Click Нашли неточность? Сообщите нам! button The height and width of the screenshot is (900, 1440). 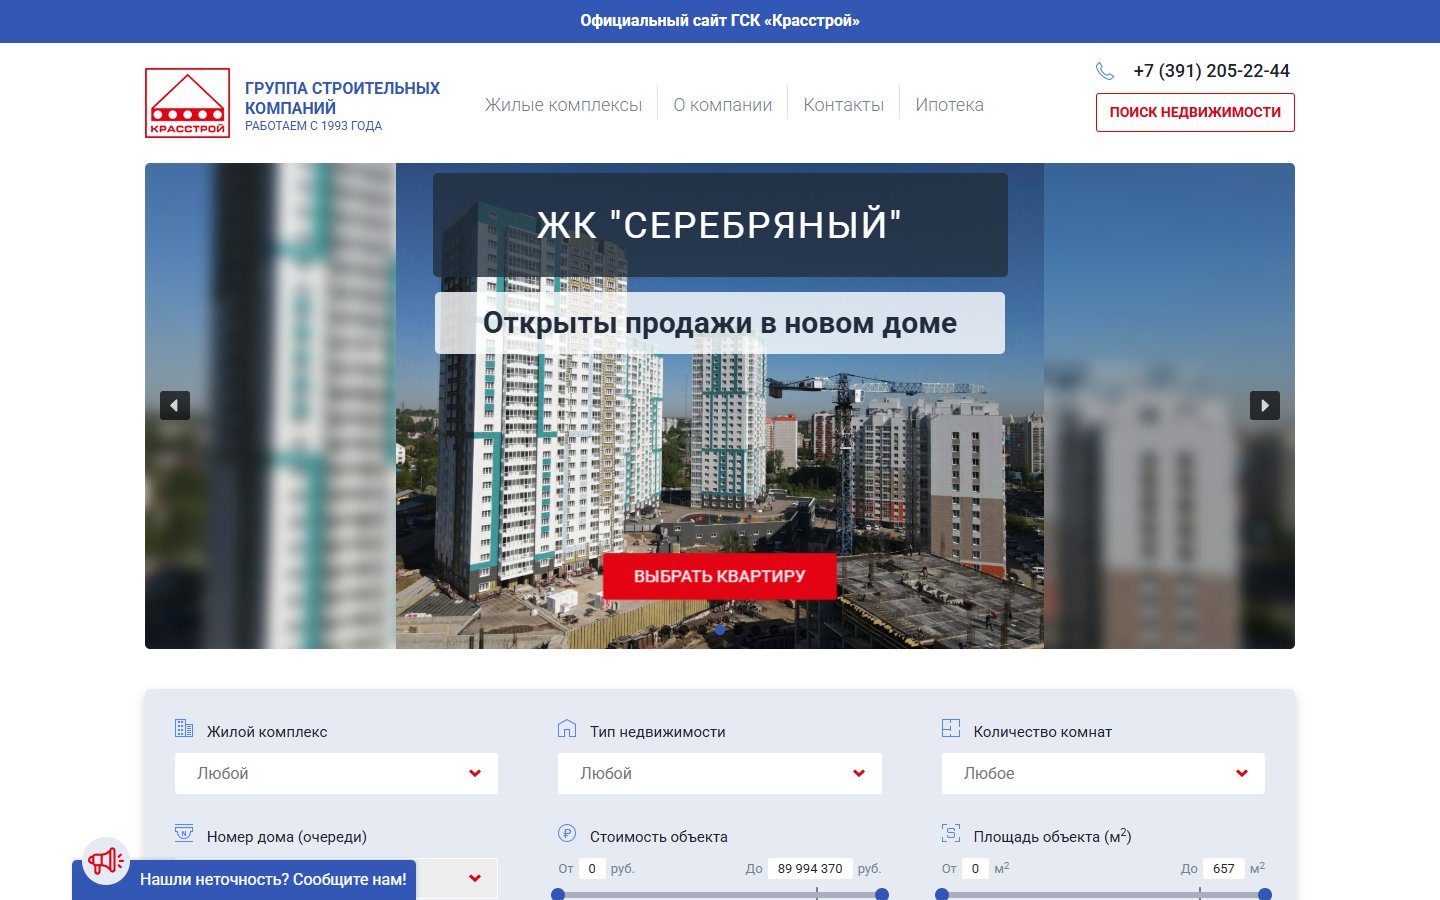point(273,880)
